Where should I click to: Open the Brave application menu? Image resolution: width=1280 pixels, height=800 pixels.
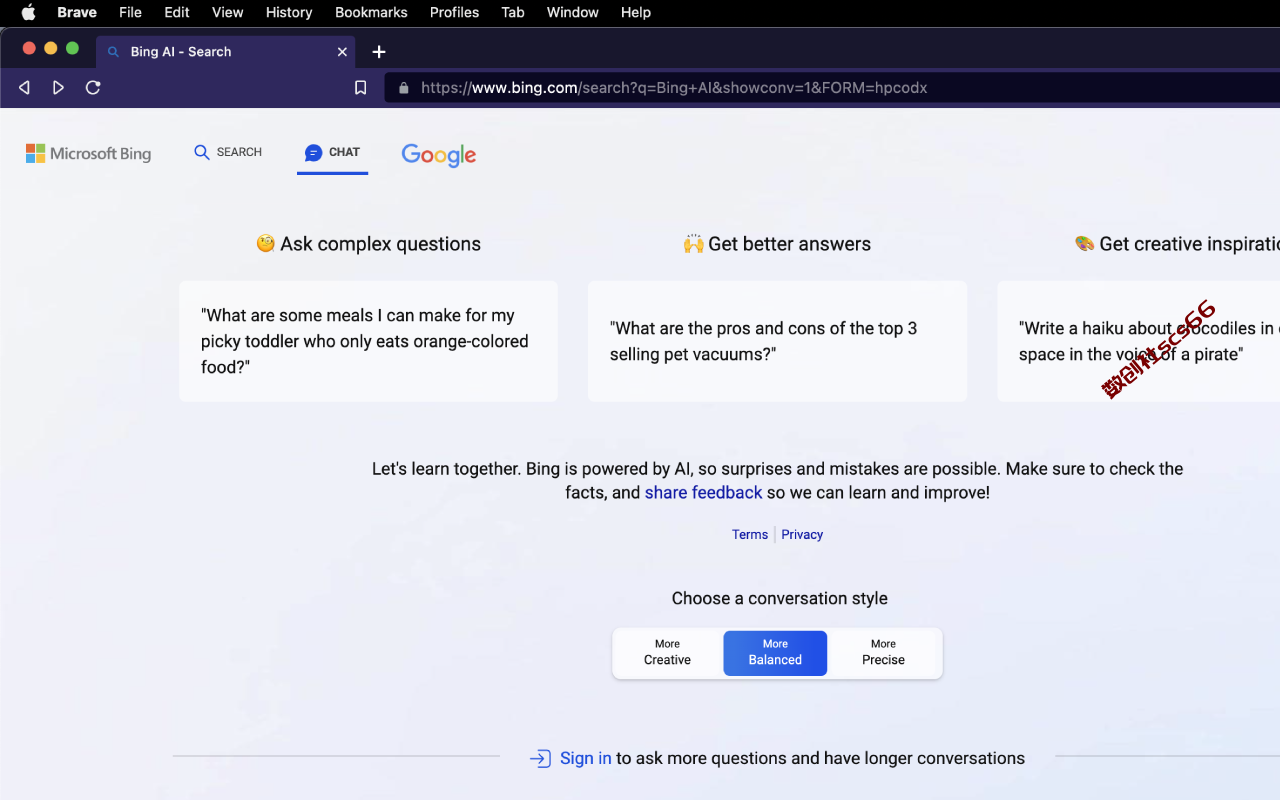77,12
